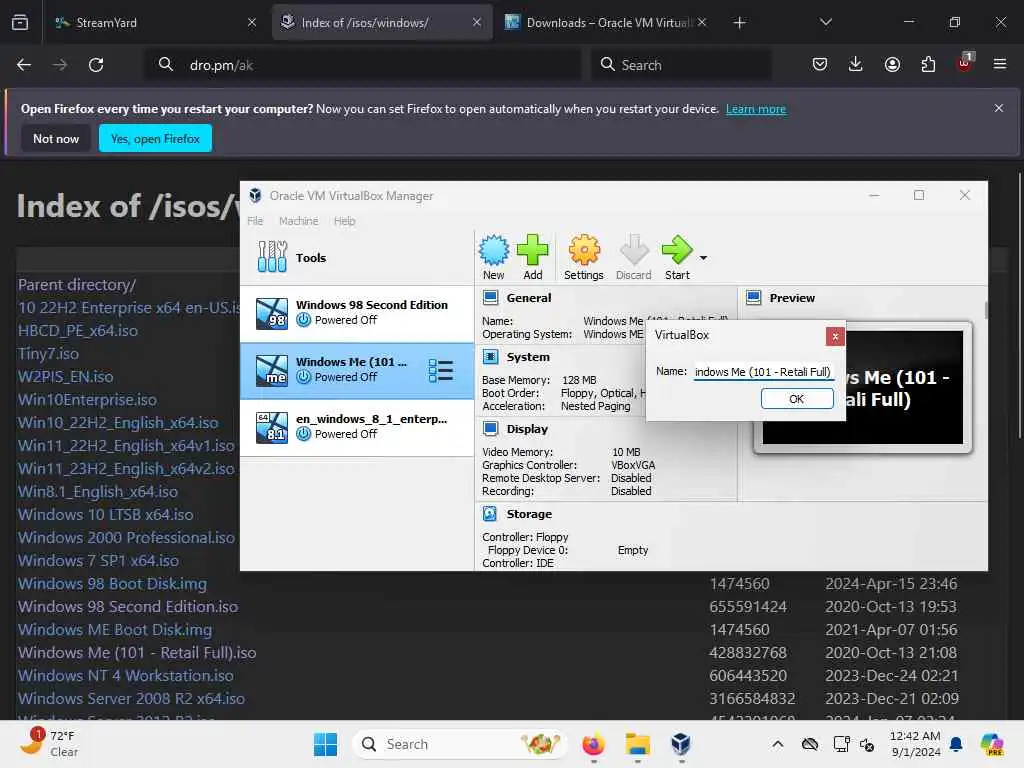Click the System section chip icon
The height and width of the screenshot is (768, 1024).
coord(490,357)
